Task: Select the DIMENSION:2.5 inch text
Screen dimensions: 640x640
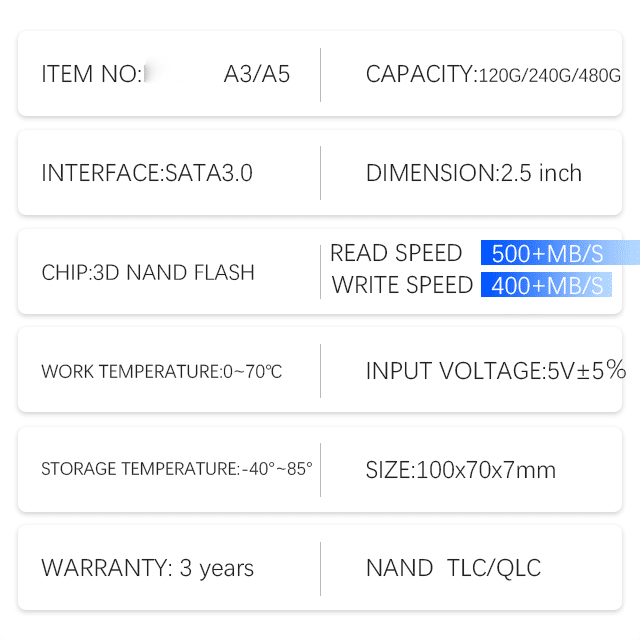Action: [x=474, y=173]
